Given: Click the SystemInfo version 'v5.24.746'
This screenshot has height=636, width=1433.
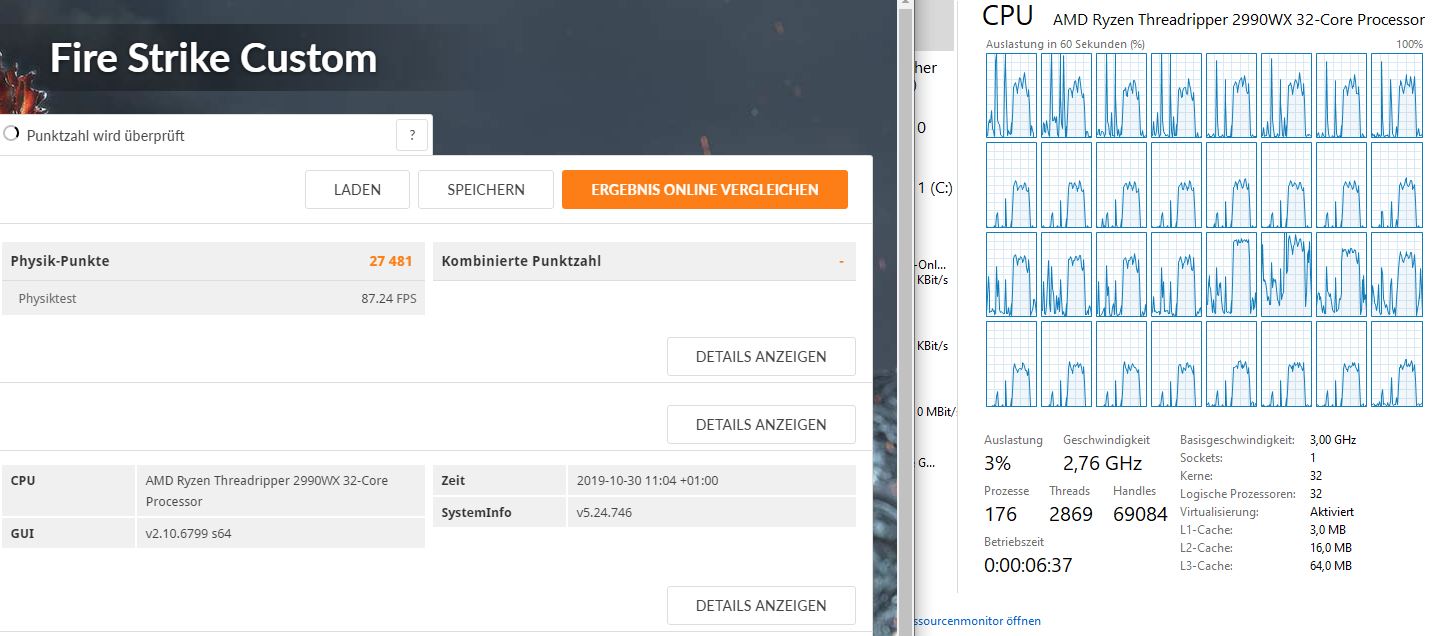Looking at the screenshot, I should [x=604, y=512].
